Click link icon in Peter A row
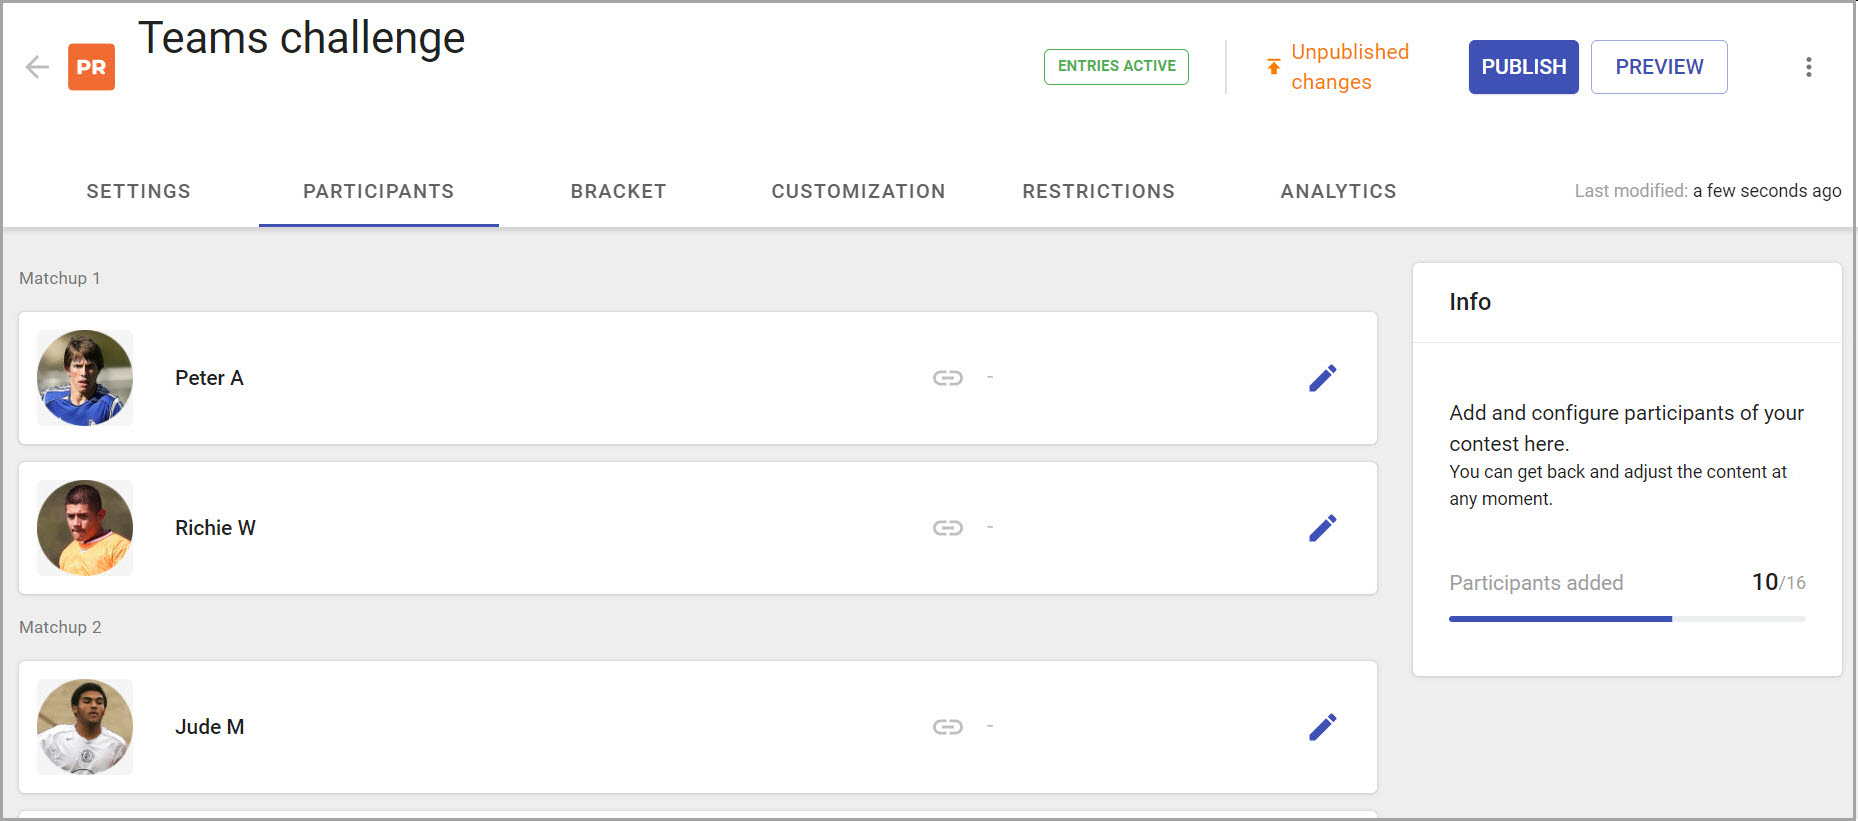The height and width of the screenshot is (821, 1858). 948,378
